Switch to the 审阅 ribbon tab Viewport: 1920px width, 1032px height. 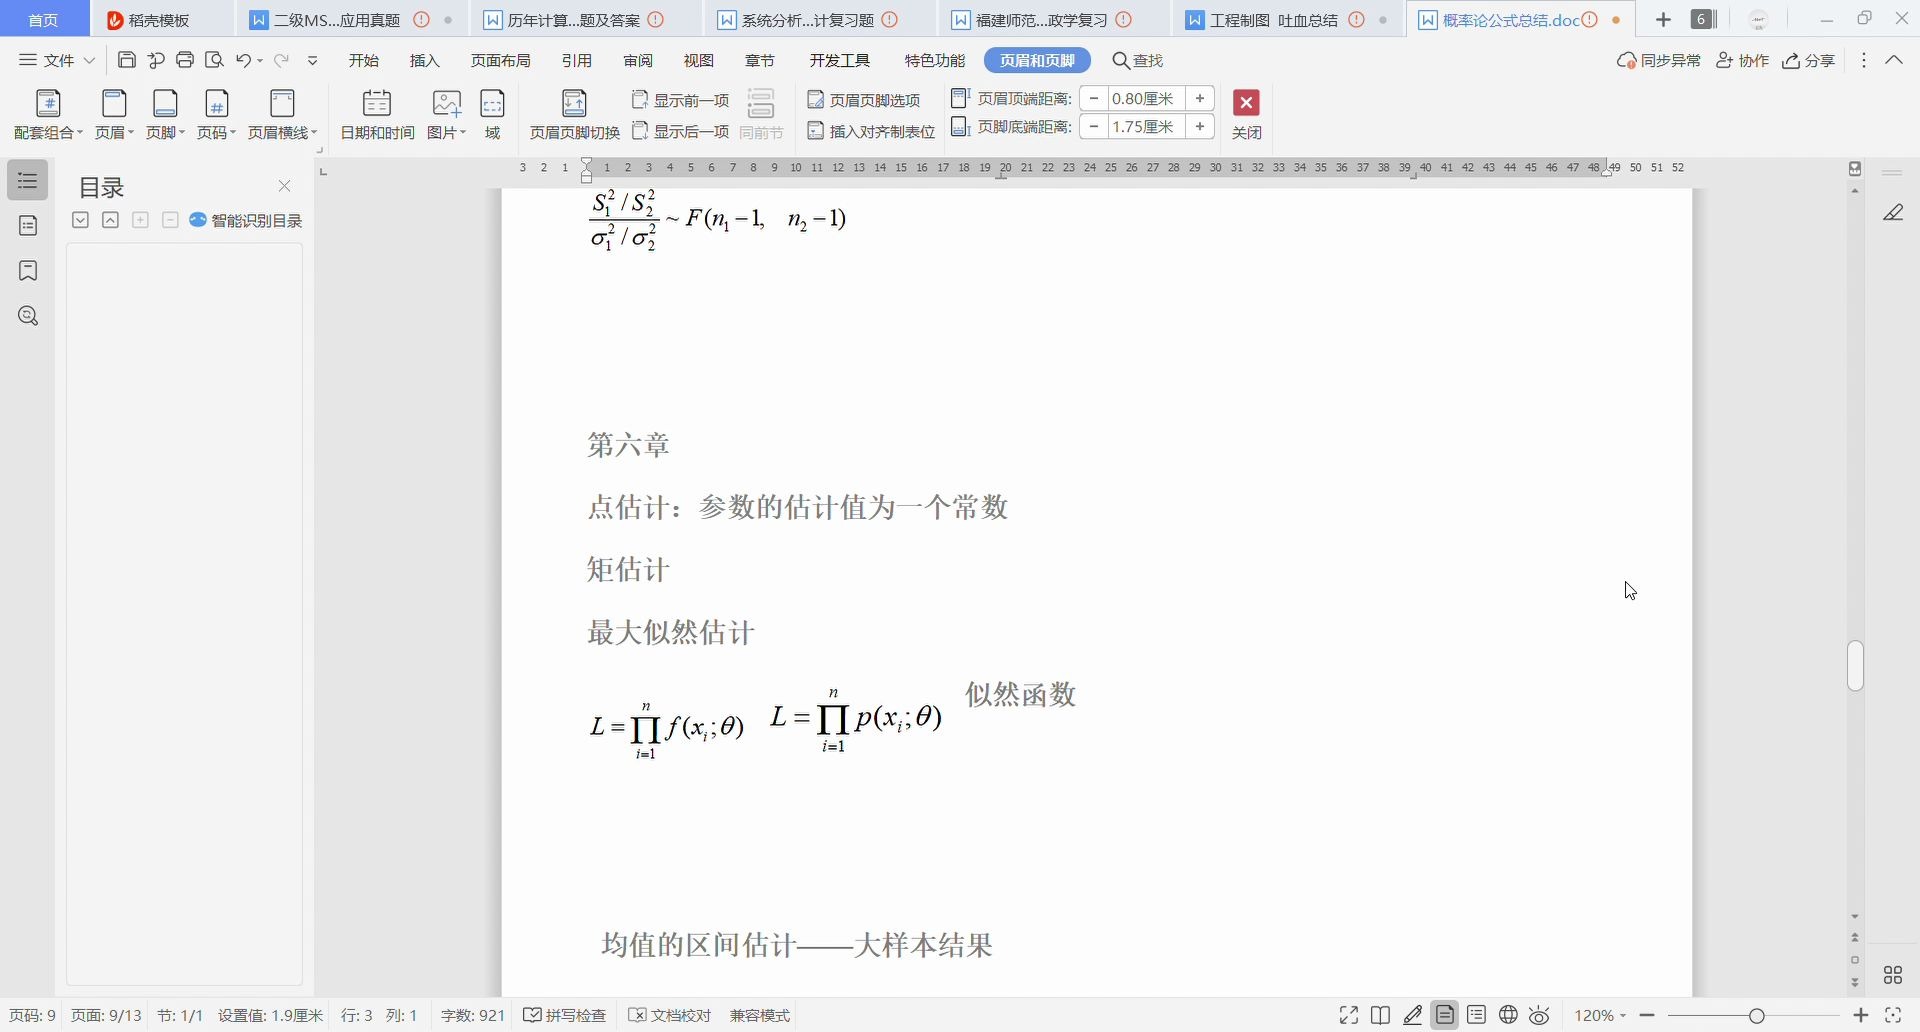click(x=638, y=61)
